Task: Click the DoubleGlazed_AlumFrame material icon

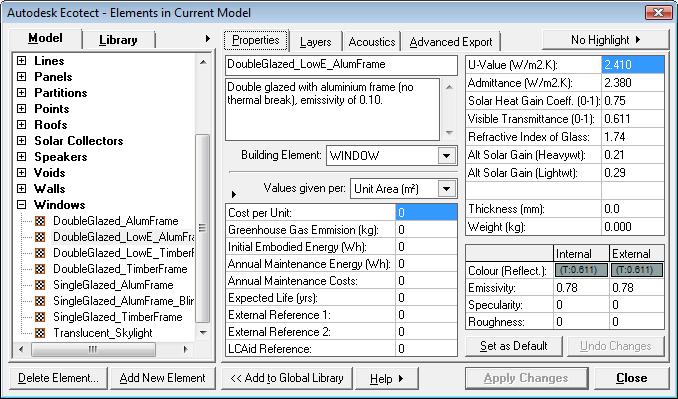Action: pyautogui.click(x=40, y=221)
